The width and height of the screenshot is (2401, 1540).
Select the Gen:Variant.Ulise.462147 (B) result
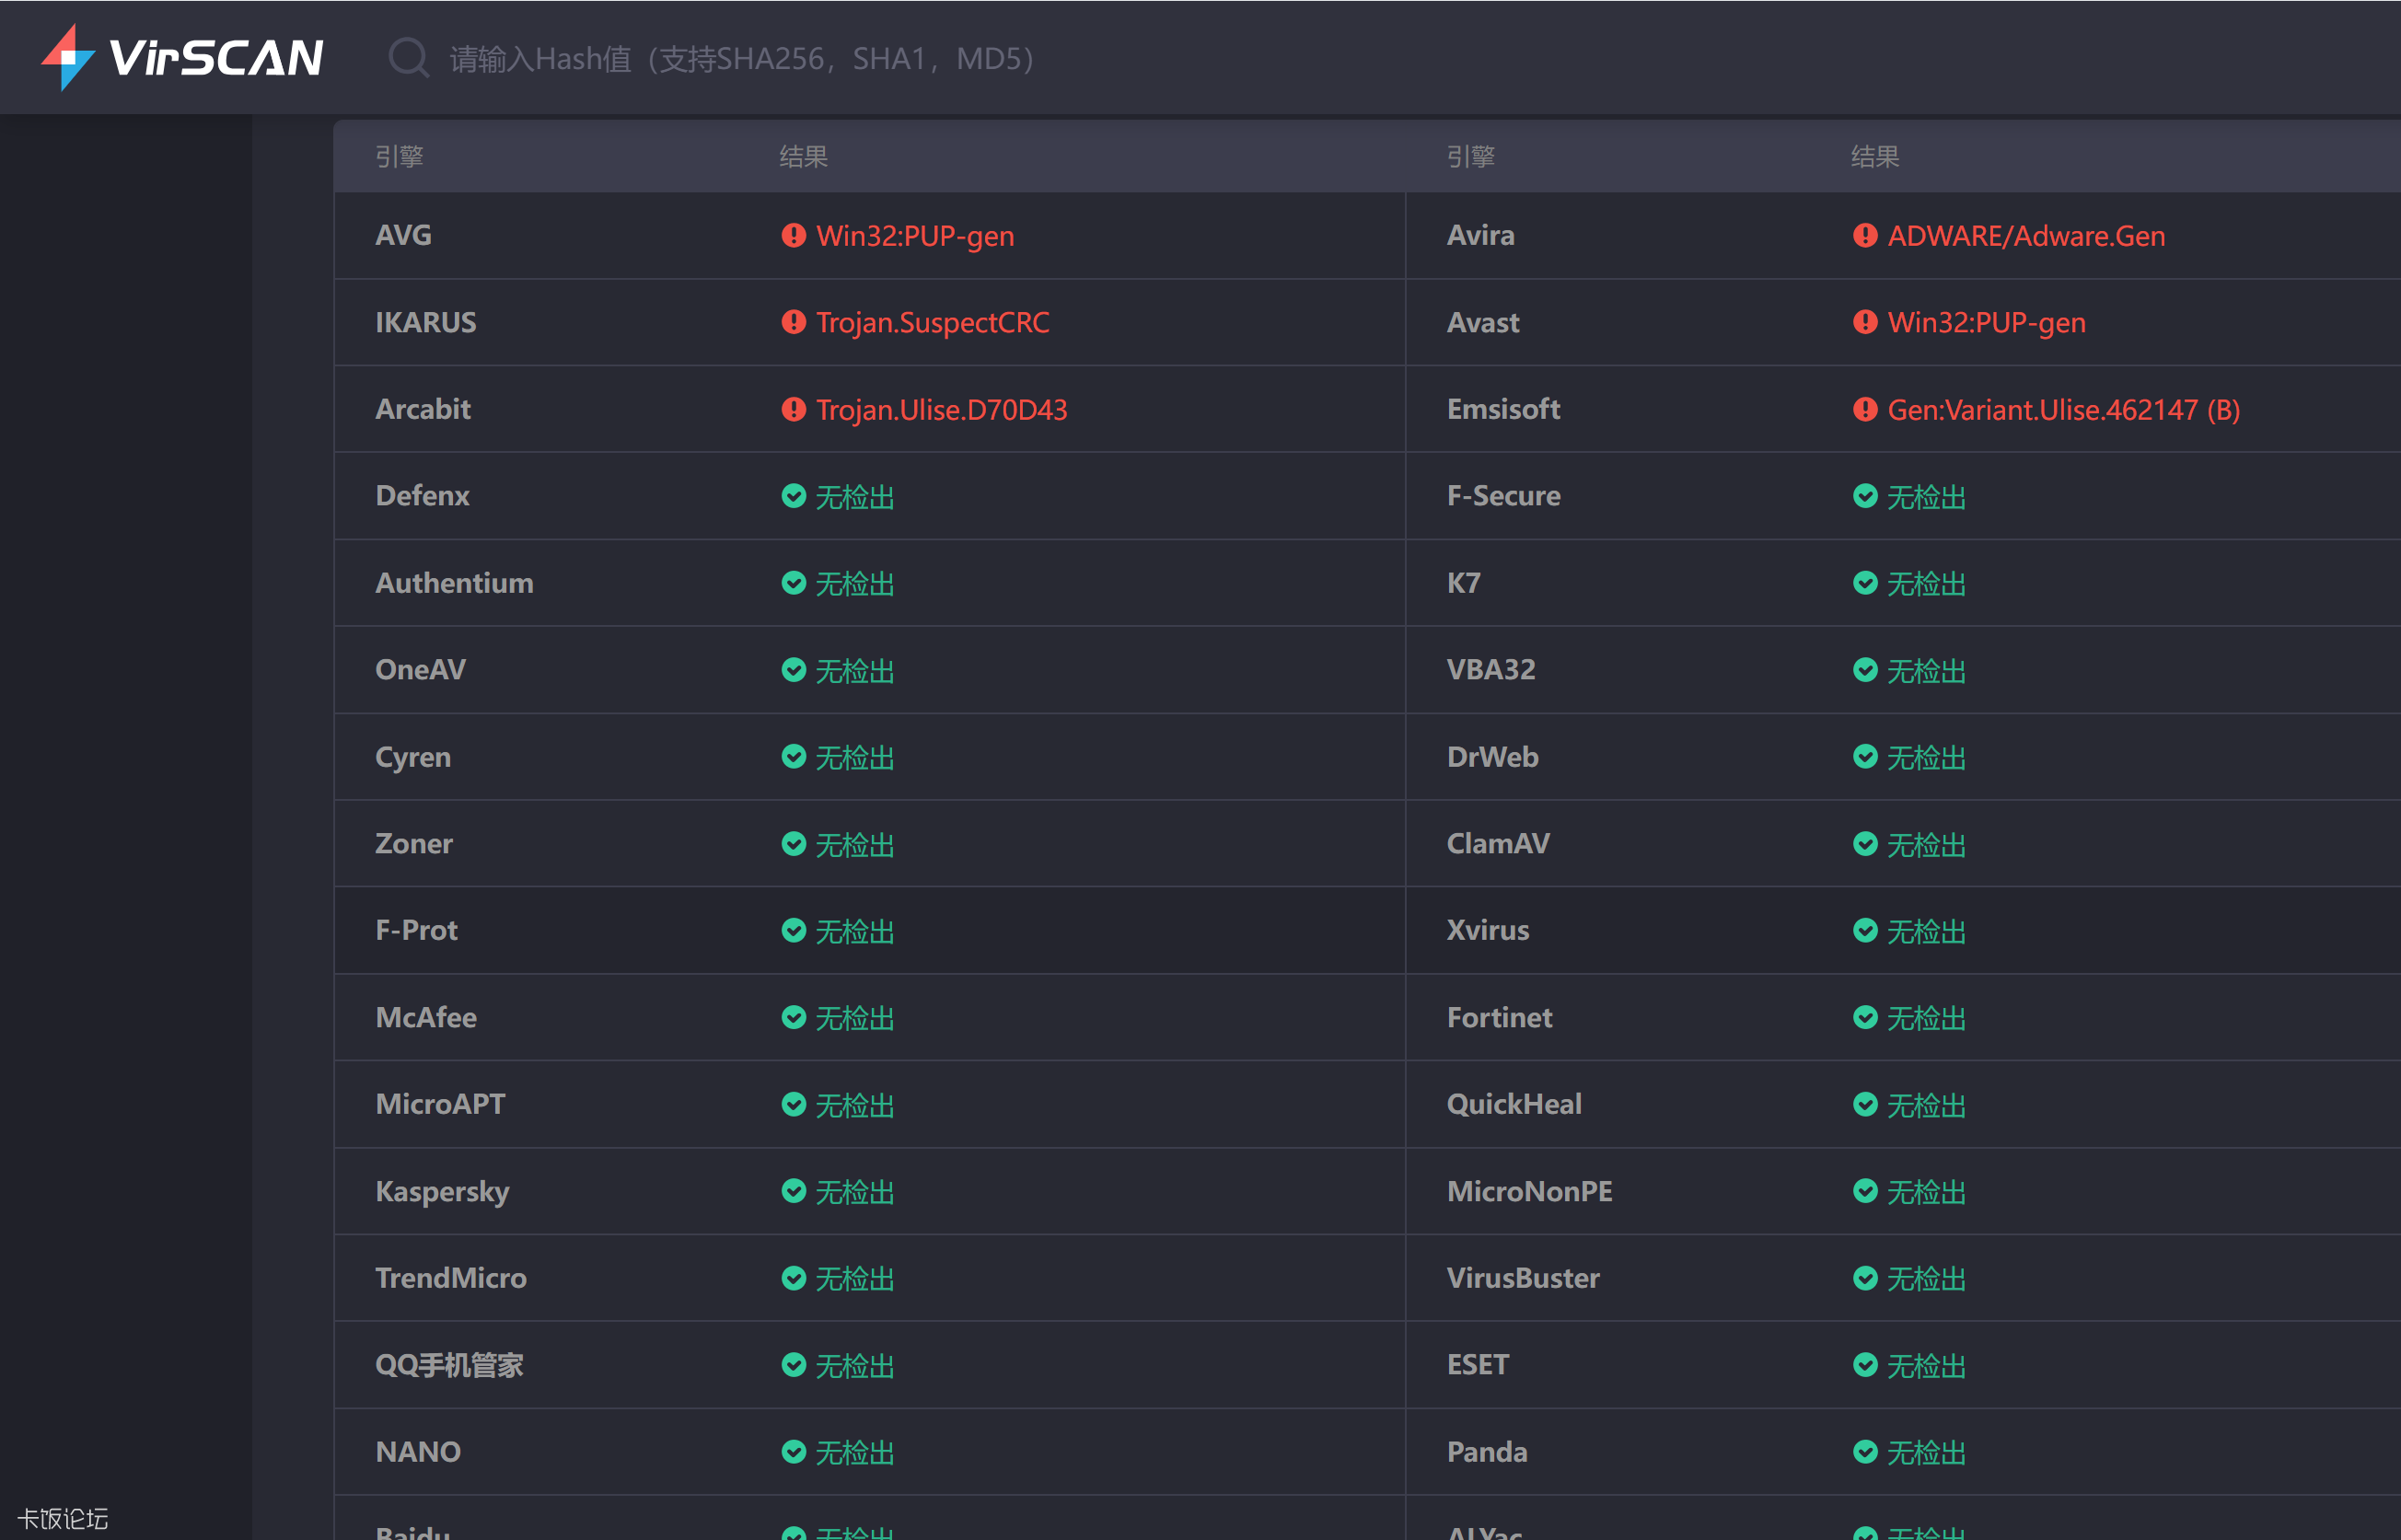pos(2063,409)
